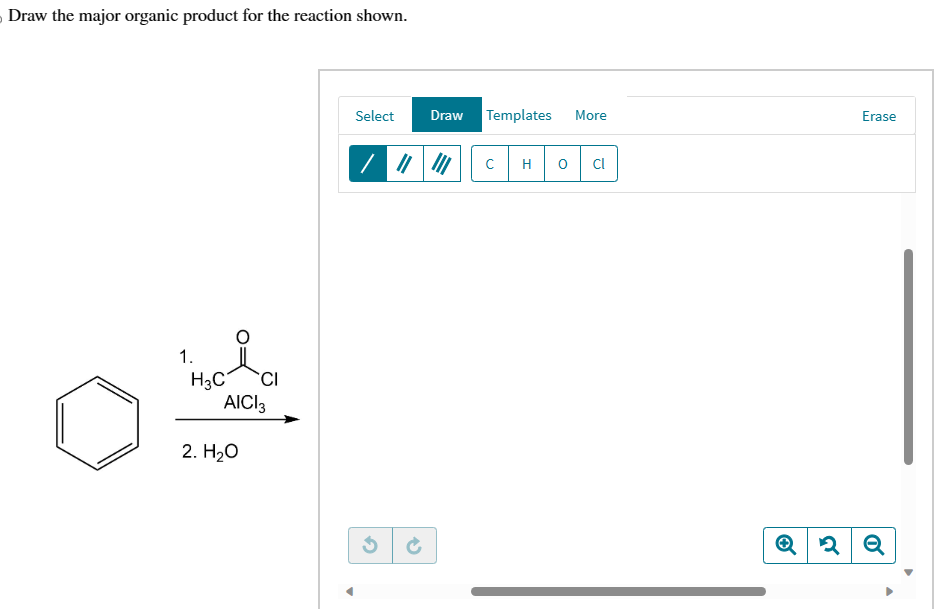The image size is (935, 609).
Task: Choose the carbon atom button
Action: click(x=490, y=163)
